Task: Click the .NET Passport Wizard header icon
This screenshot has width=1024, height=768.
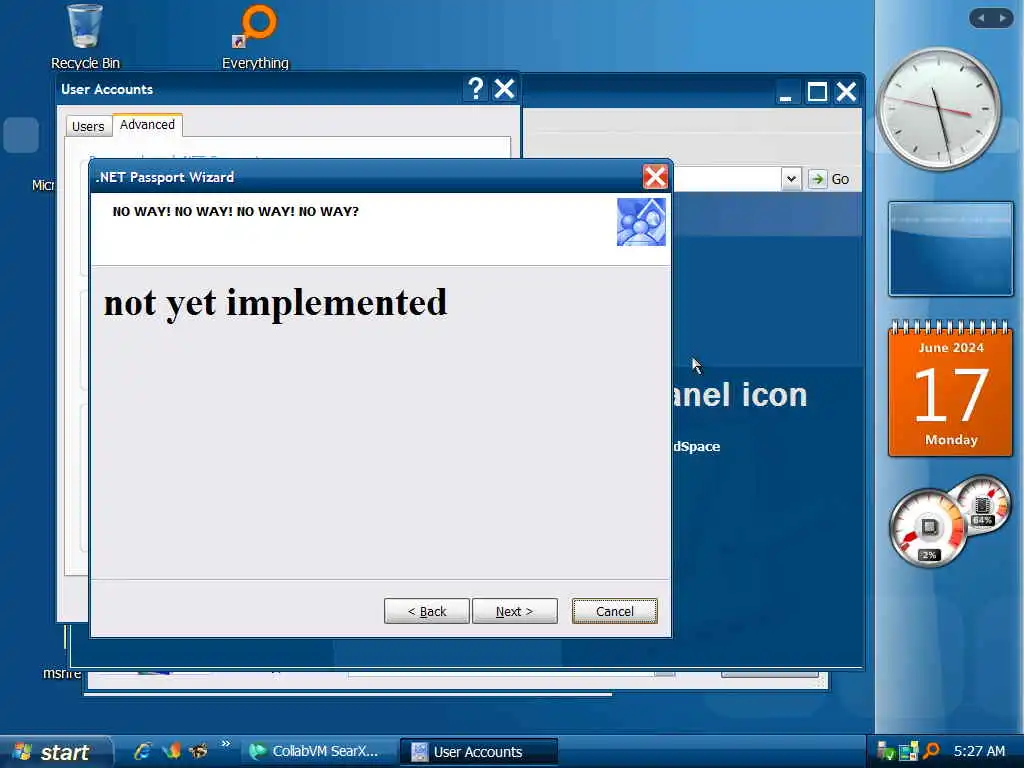Action: pos(641,222)
